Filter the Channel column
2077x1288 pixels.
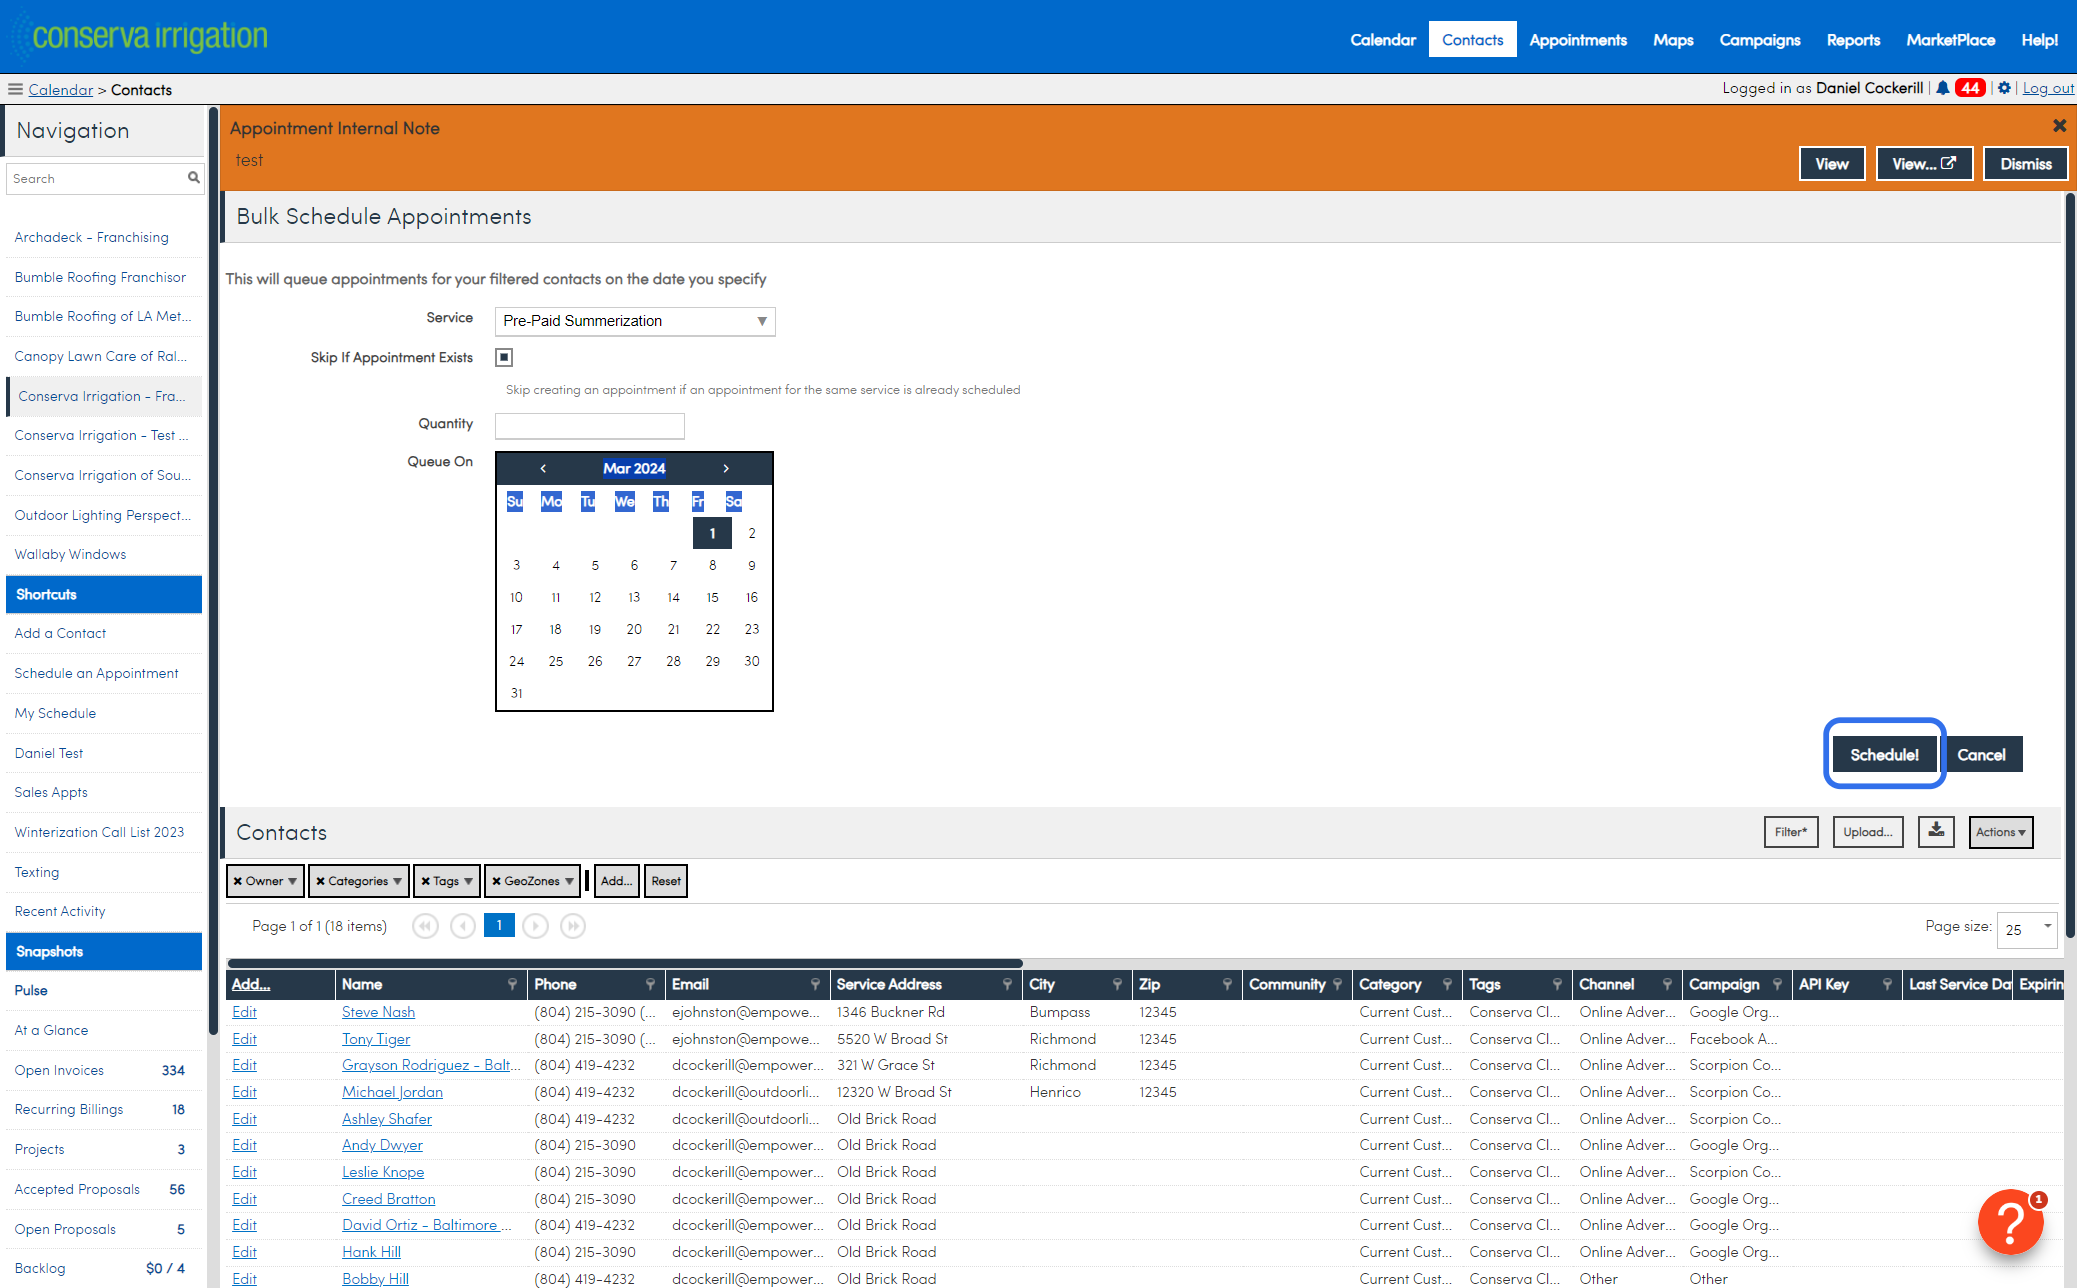pyautogui.click(x=1667, y=984)
